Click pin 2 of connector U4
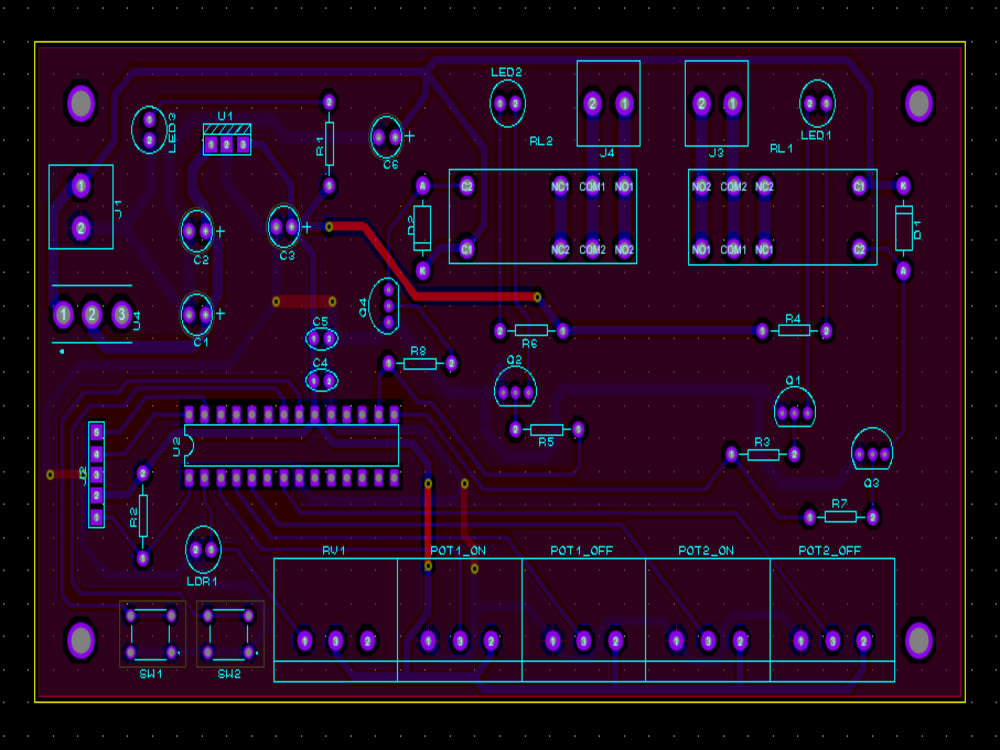This screenshot has height=750, width=1000. (93, 316)
